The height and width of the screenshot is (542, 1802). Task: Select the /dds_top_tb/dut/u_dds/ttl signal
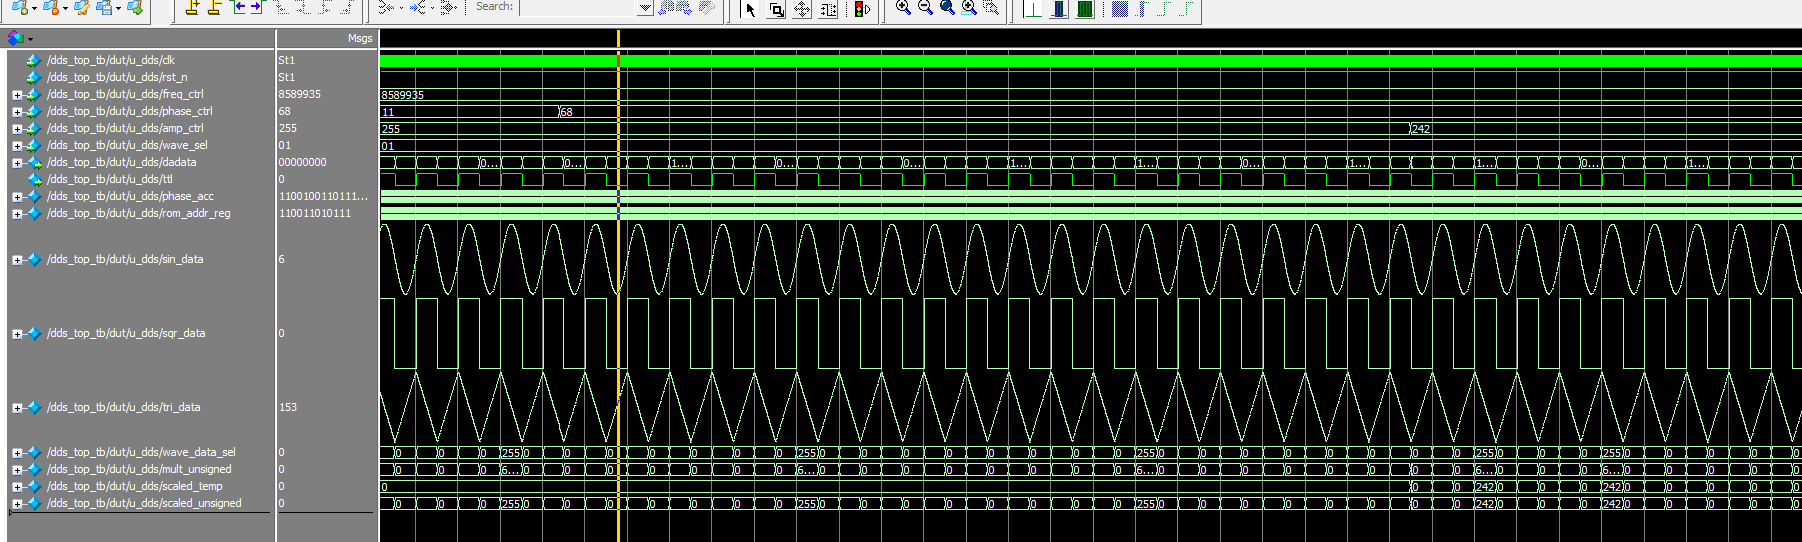110,179
